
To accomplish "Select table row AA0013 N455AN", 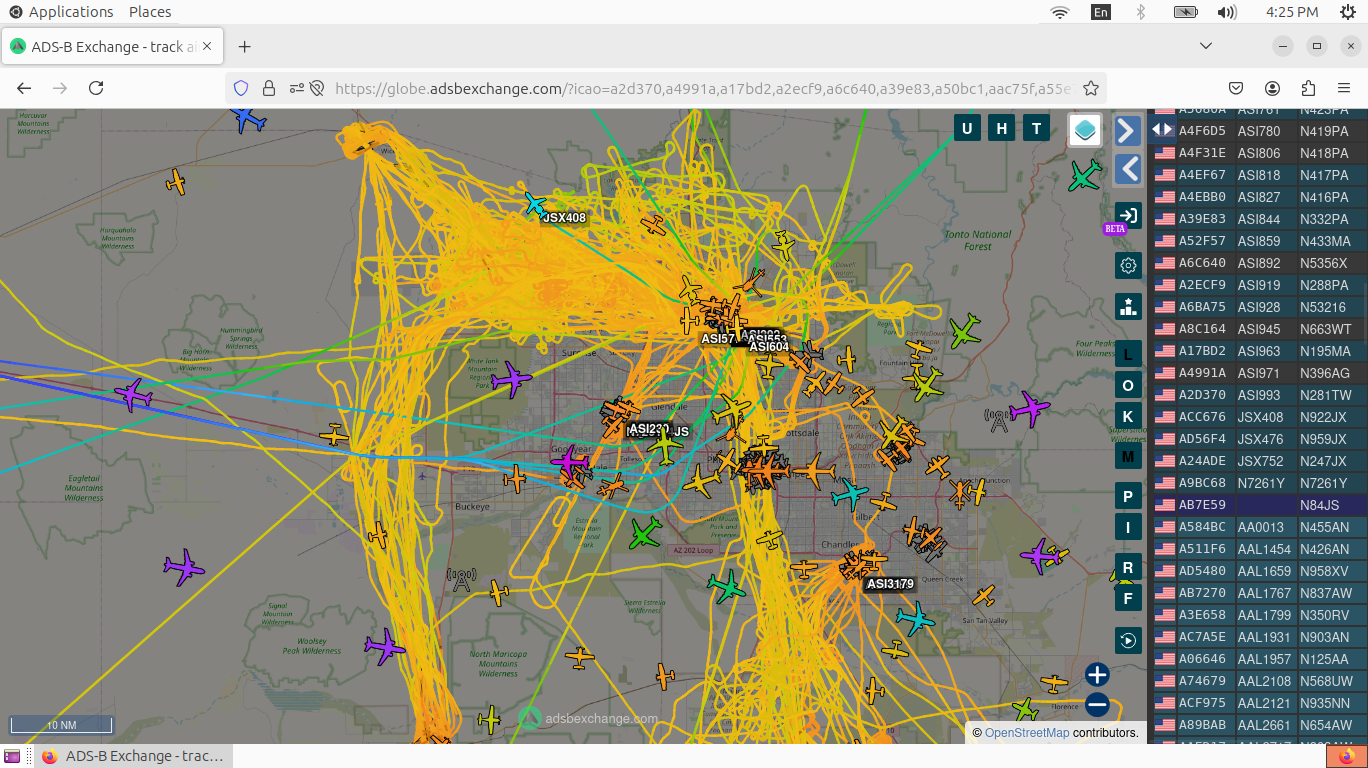I will tap(1260, 527).
